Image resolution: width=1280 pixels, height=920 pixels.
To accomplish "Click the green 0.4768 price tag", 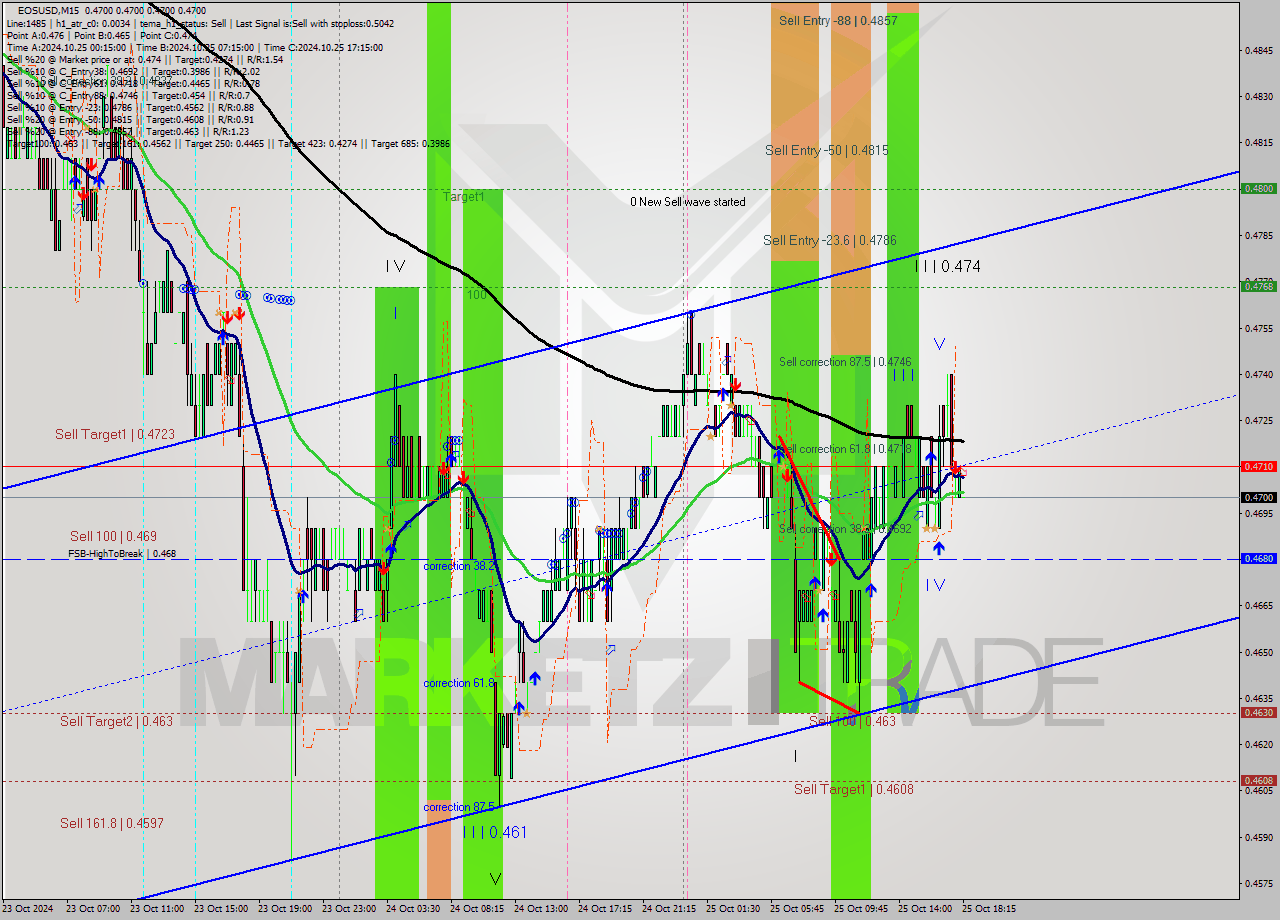I will (x=1257, y=286).
